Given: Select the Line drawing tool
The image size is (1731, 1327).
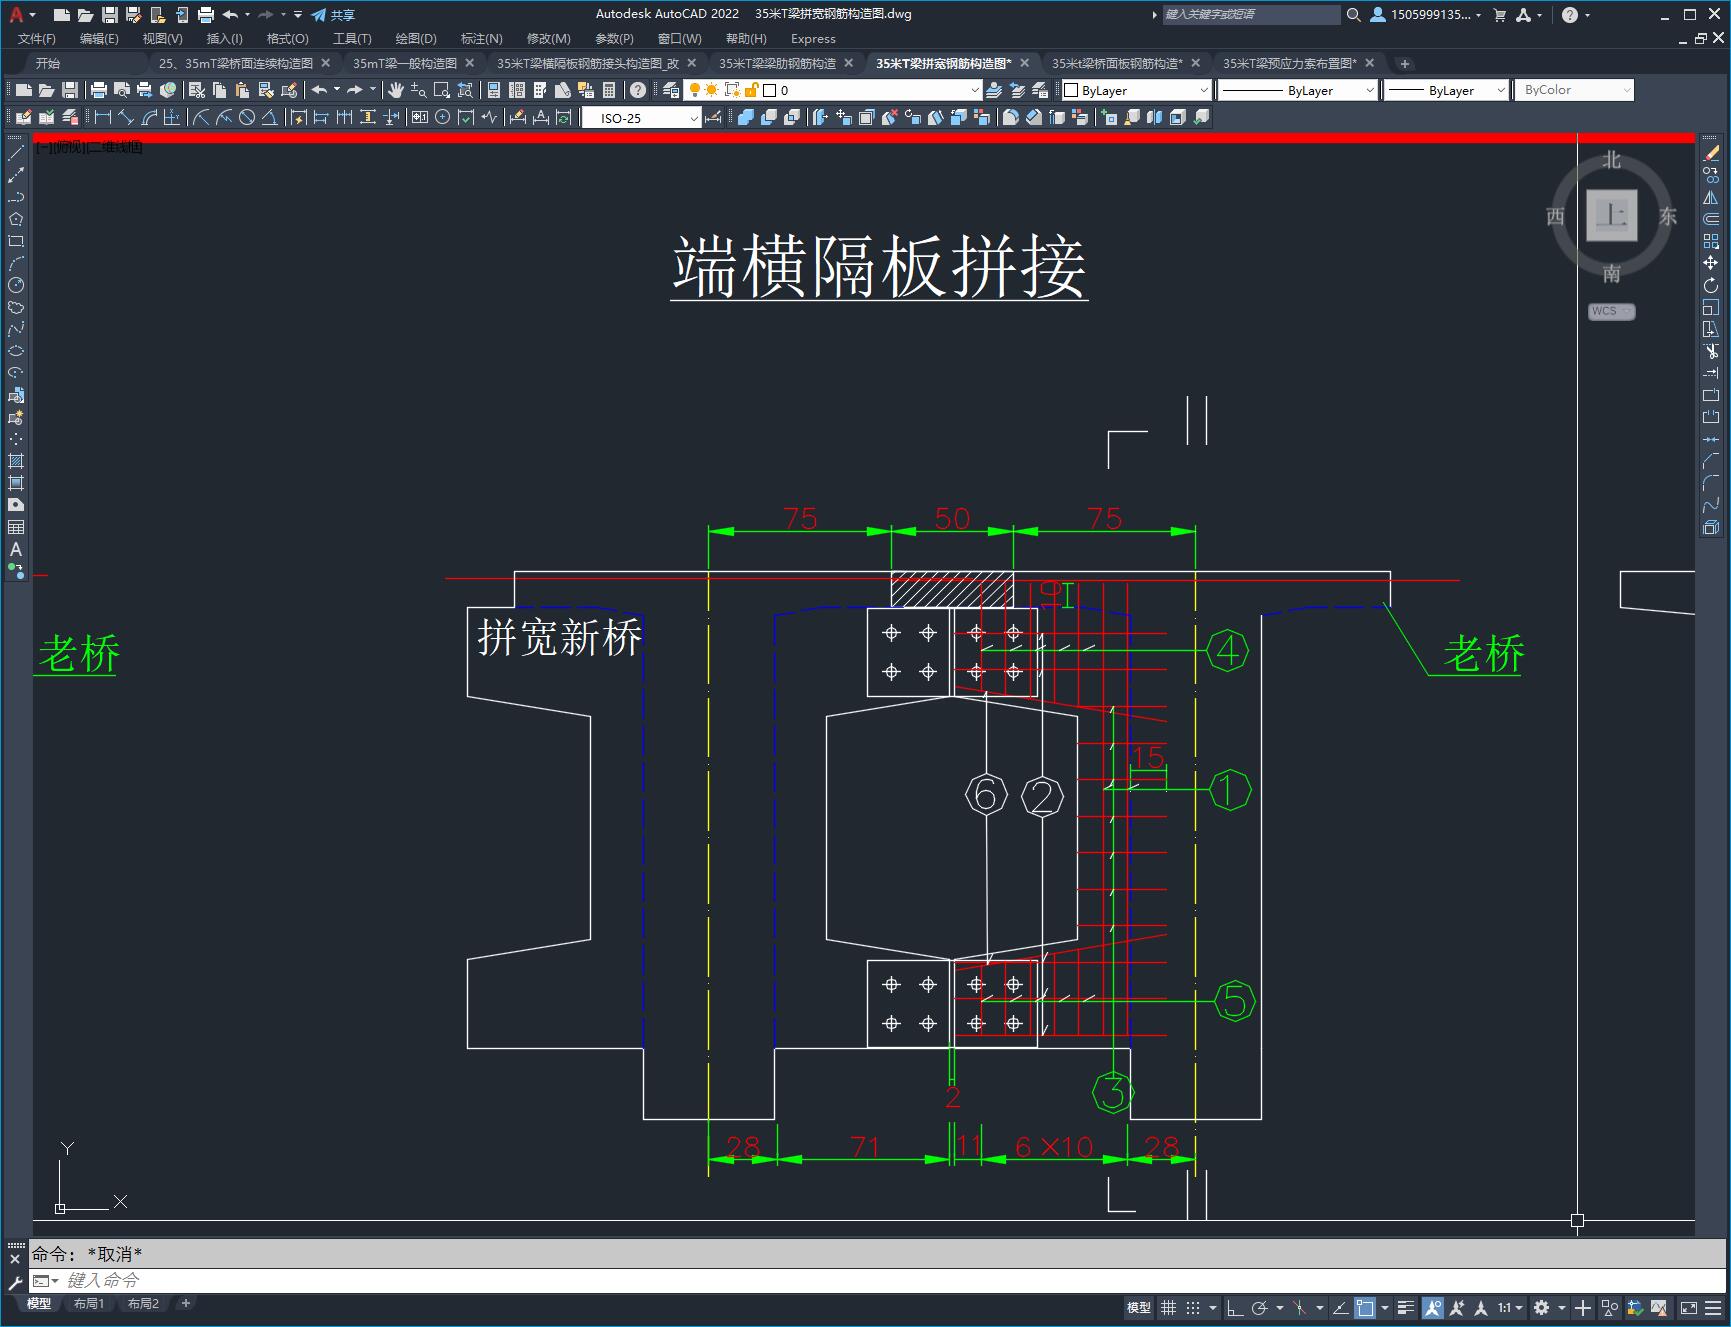Looking at the screenshot, I should tap(16, 153).
